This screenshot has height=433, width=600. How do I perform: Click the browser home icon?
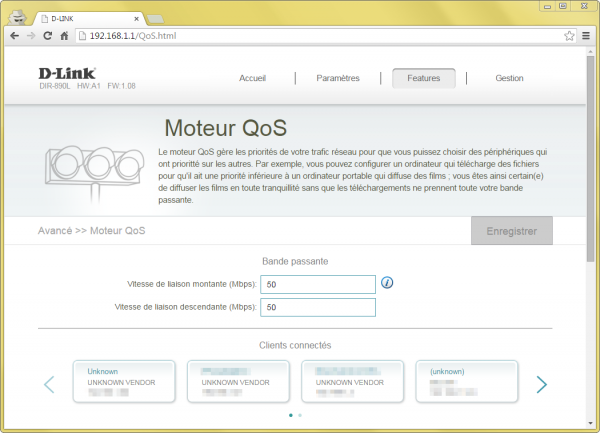(x=65, y=35)
